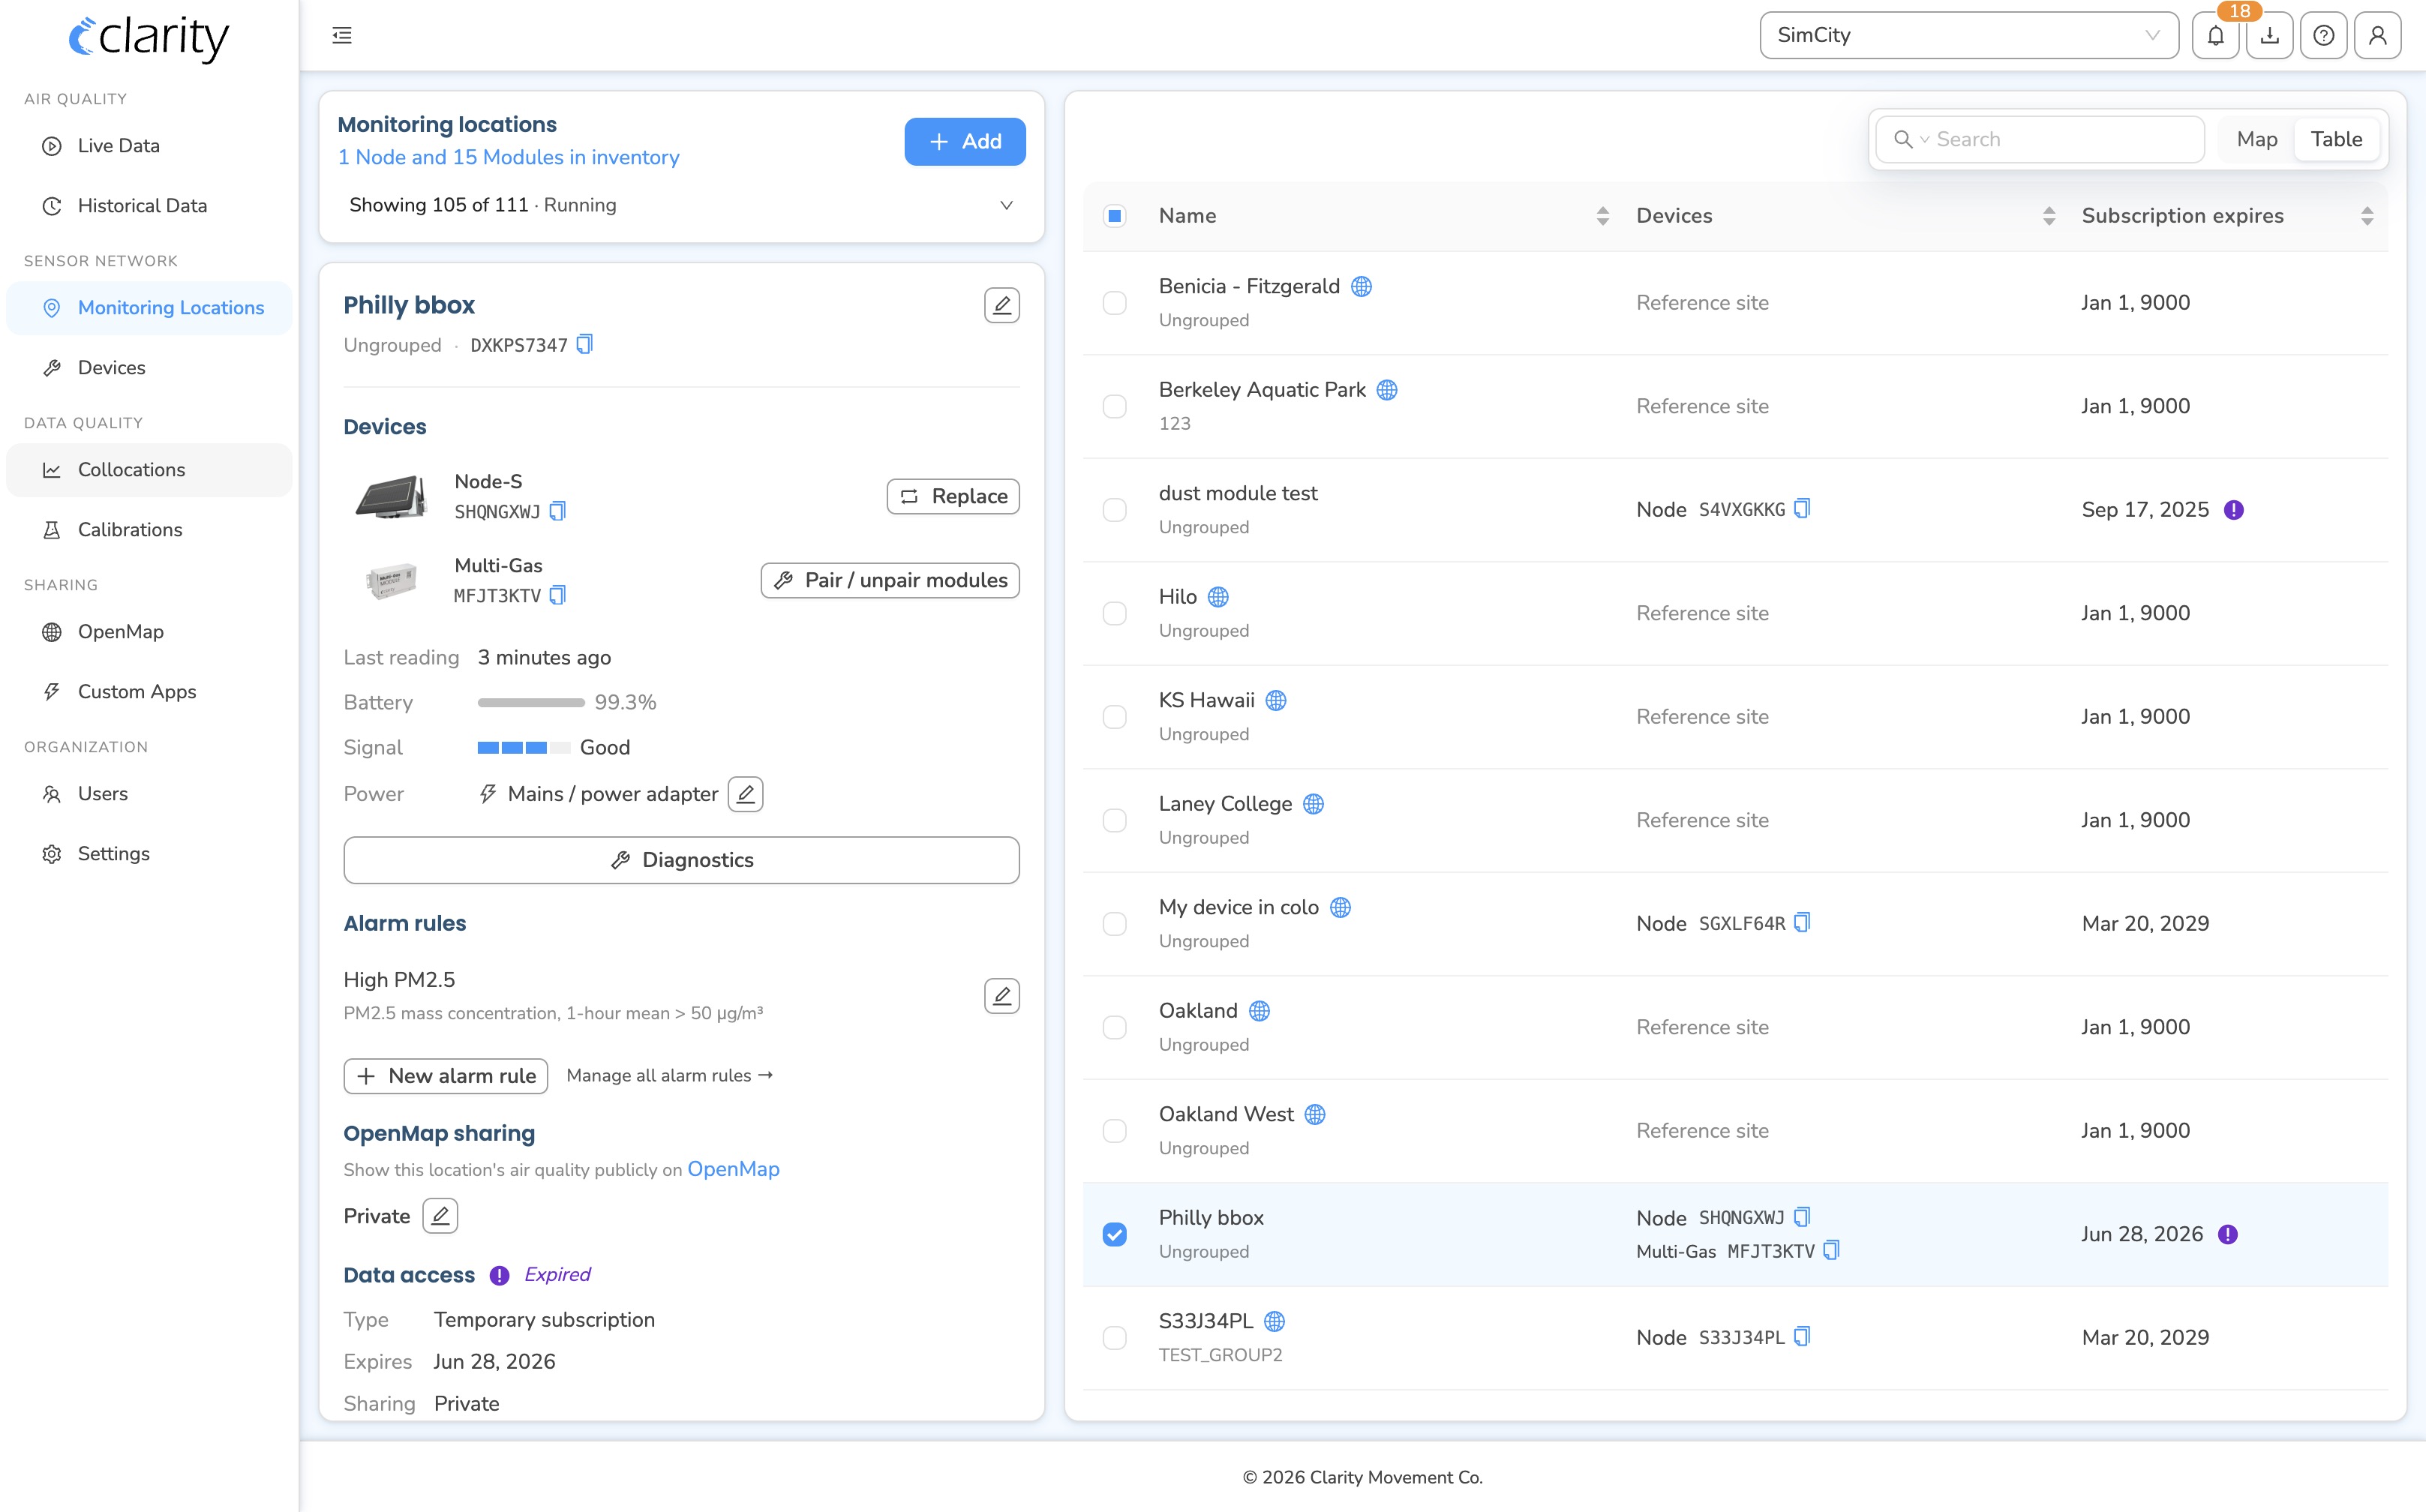This screenshot has height=1512, width=2426.
Task: Open Historical Data in the sidebar
Action: click(x=149, y=206)
